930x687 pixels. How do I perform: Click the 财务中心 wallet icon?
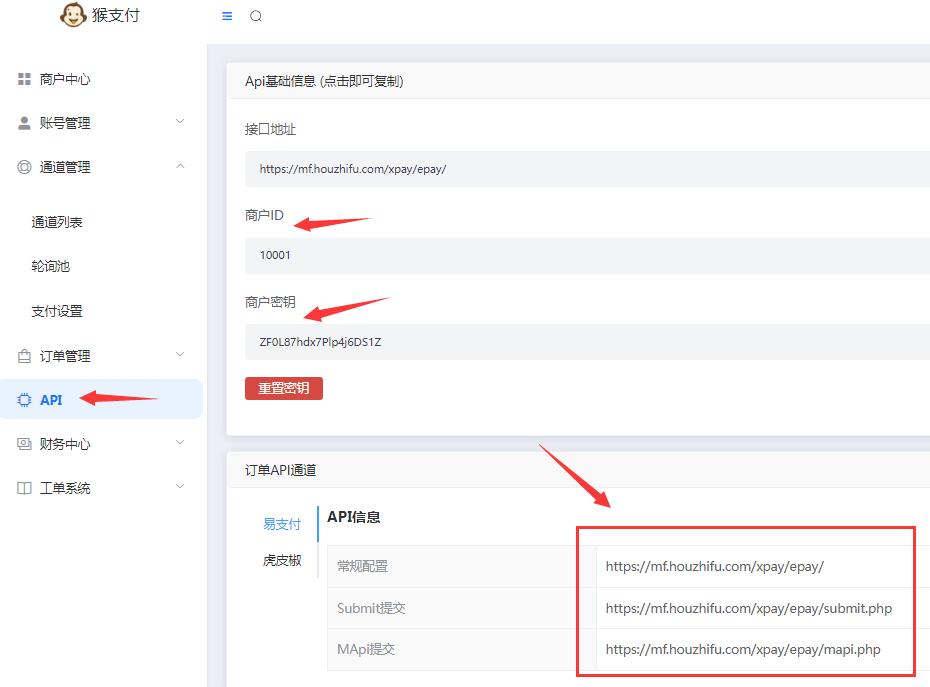(x=24, y=444)
